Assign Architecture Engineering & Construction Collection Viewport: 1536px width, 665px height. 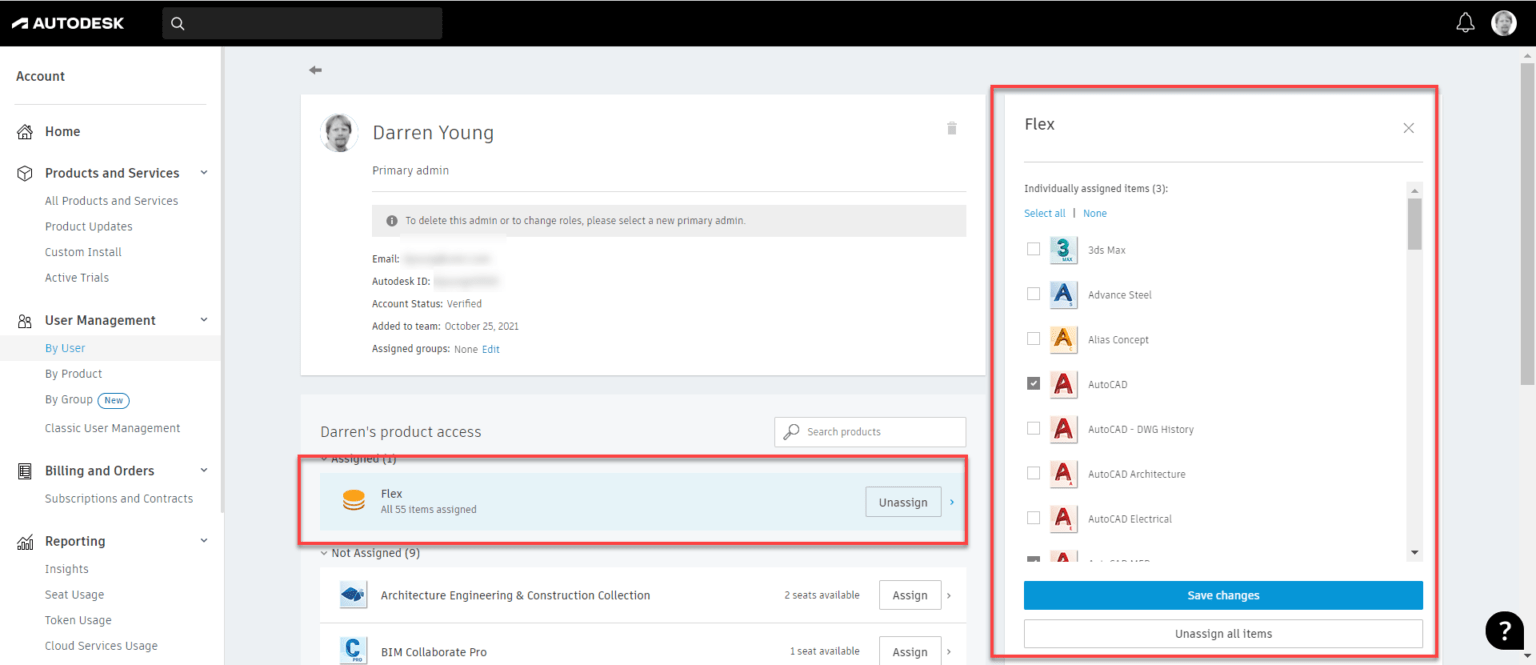910,595
